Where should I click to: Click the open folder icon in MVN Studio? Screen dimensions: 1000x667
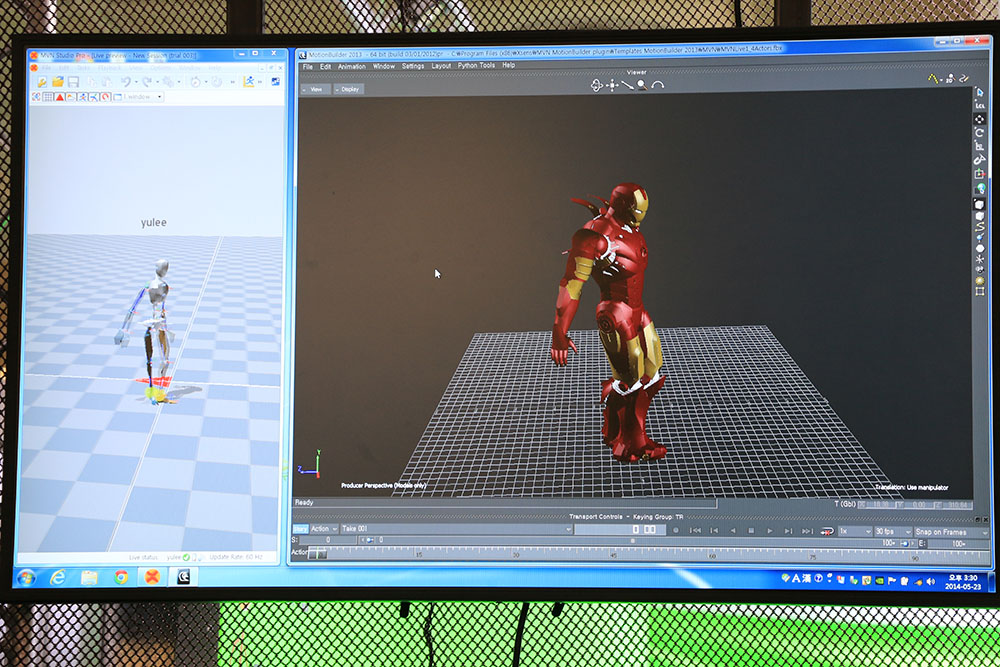tap(58, 81)
